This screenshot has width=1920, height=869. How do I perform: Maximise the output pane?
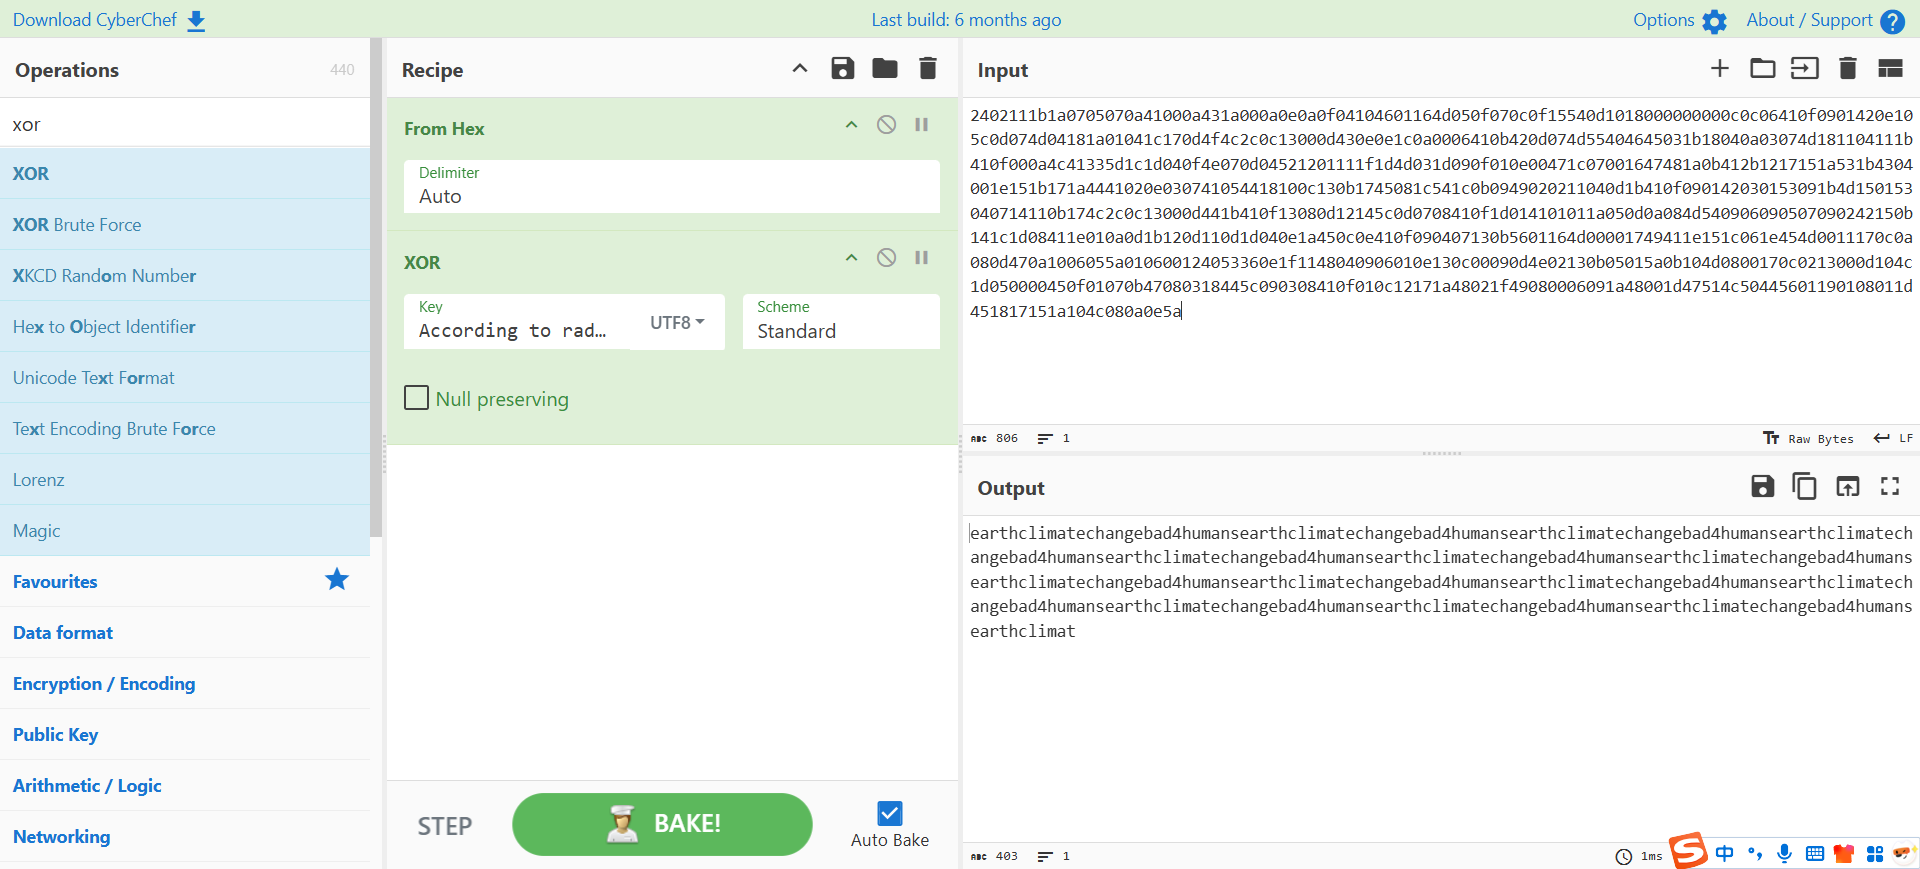tap(1890, 486)
